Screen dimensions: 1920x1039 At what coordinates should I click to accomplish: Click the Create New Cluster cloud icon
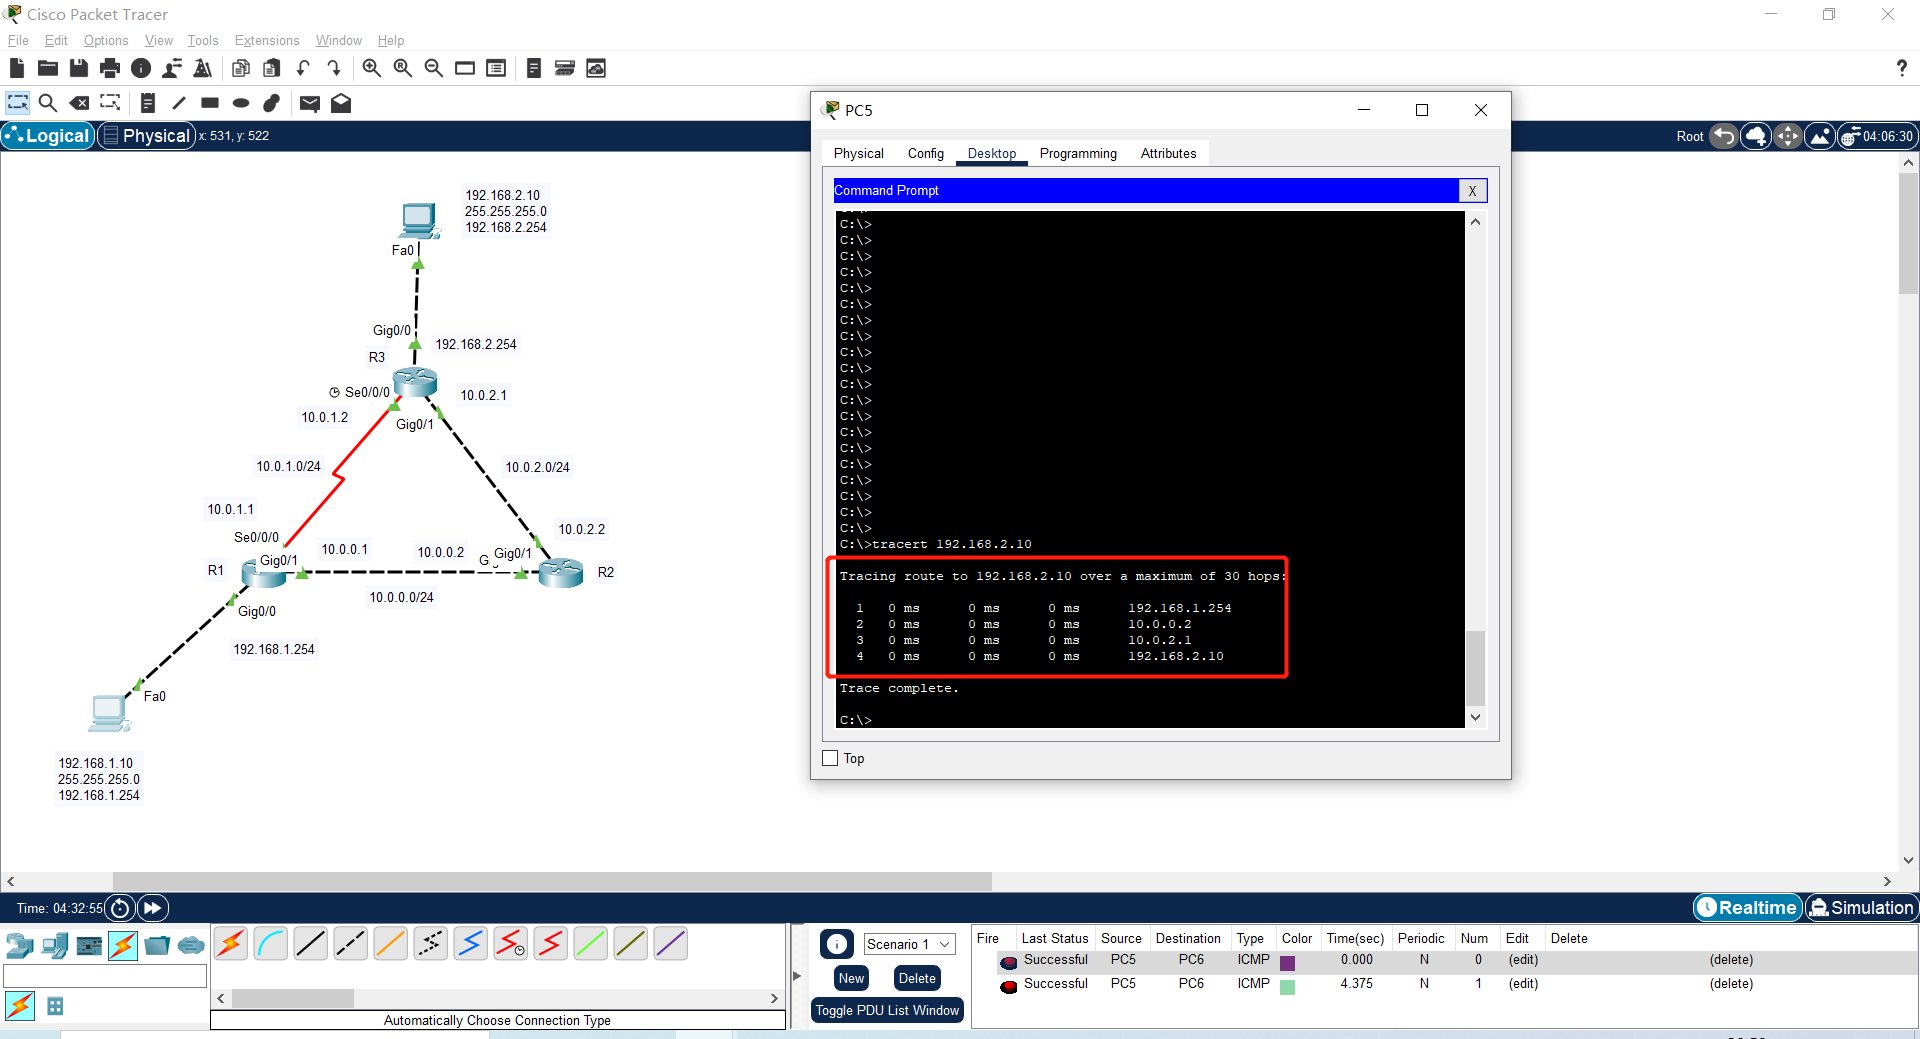(x=1757, y=136)
